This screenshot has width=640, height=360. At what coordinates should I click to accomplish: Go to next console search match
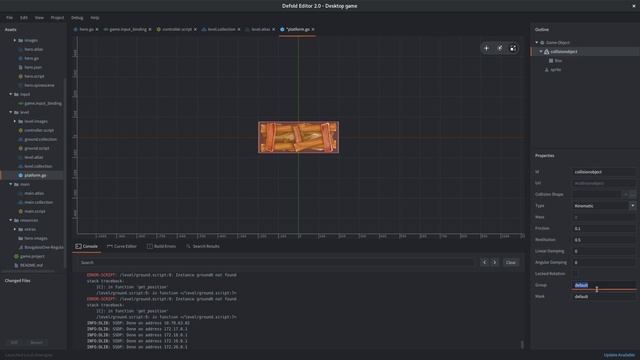click(x=494, y=262)
